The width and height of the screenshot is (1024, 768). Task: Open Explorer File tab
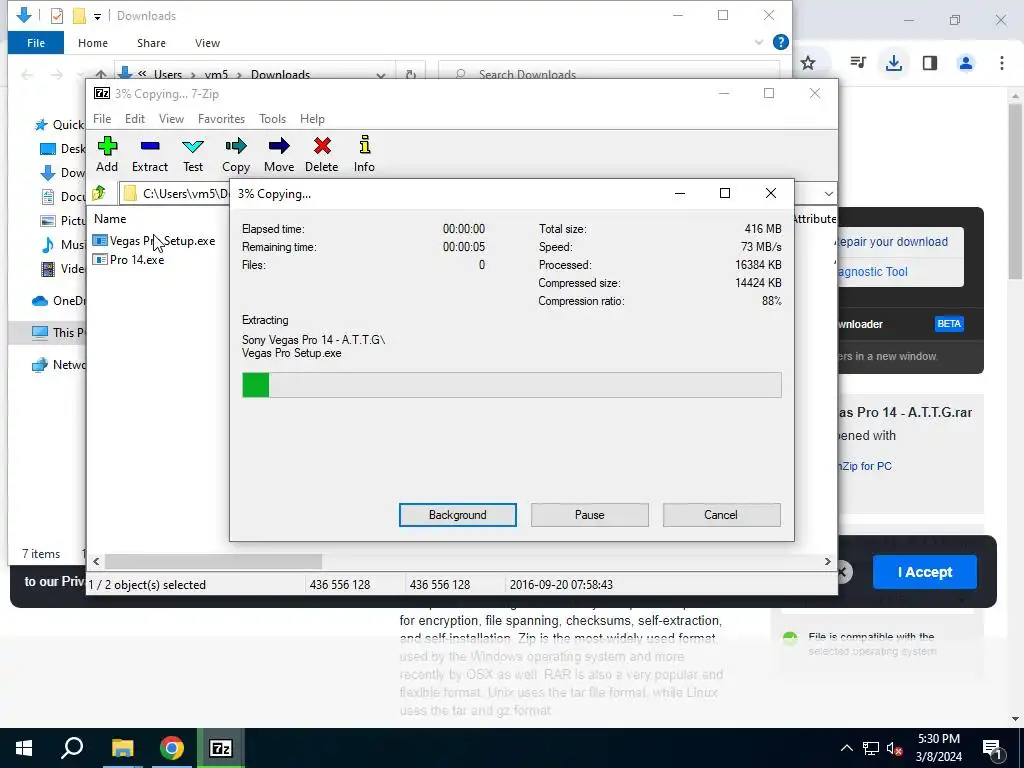pyautogui.click(x=36, y=43)
